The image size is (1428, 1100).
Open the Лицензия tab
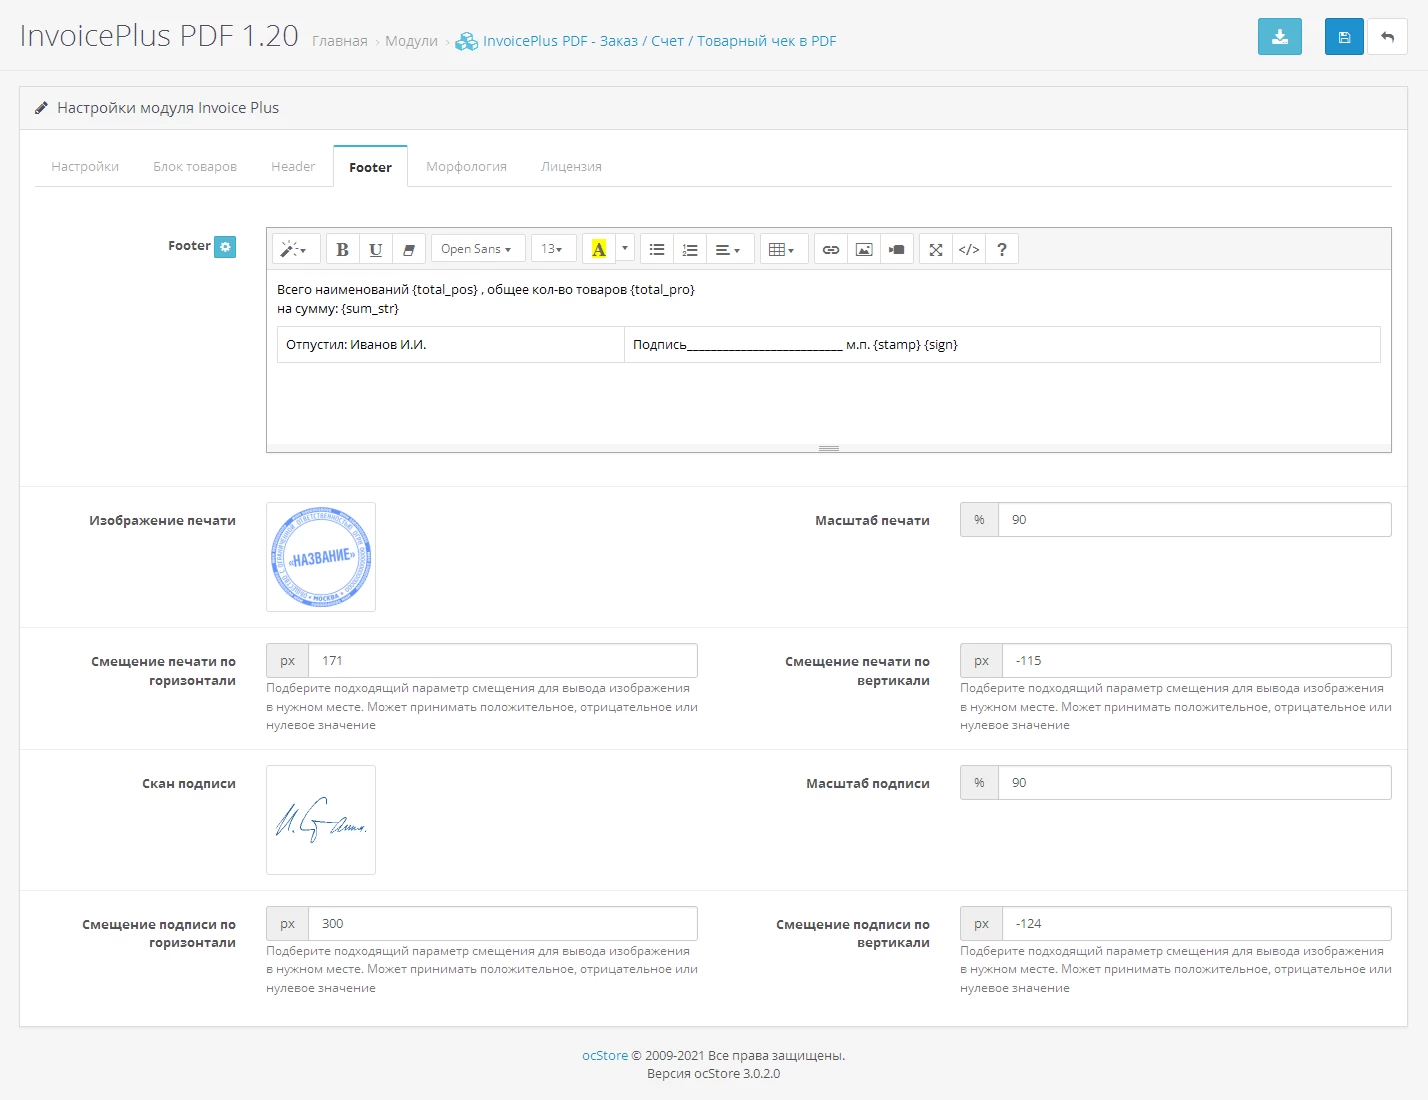point(571,167)
